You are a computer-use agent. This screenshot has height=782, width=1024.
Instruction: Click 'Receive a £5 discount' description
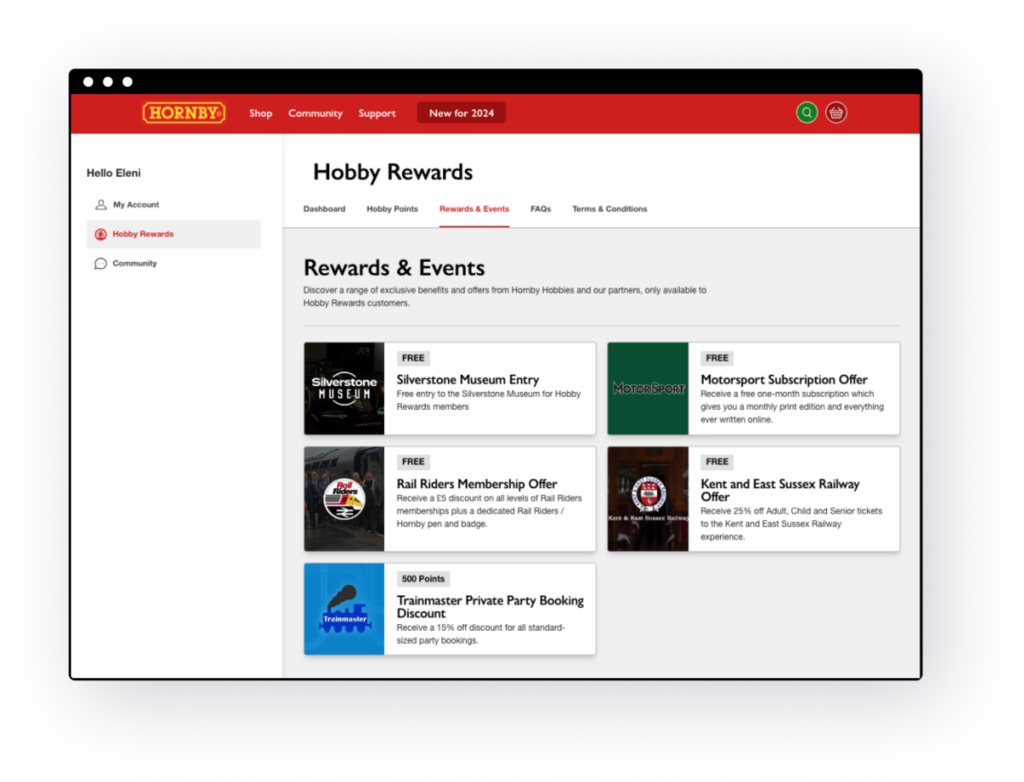(x=489, y=511)
